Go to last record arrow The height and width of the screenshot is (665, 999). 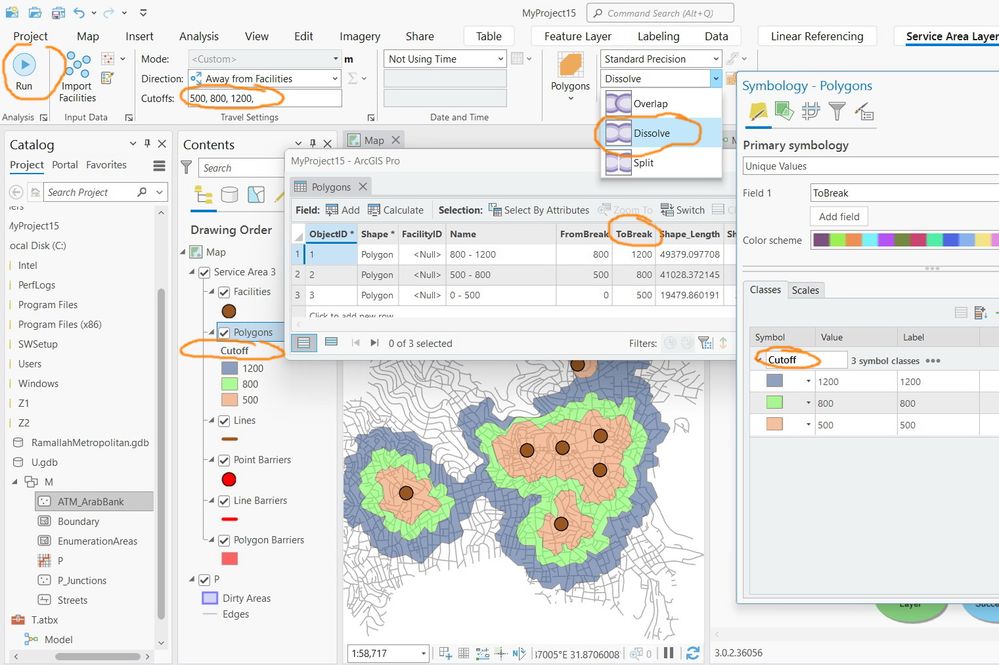click(375, 343)
